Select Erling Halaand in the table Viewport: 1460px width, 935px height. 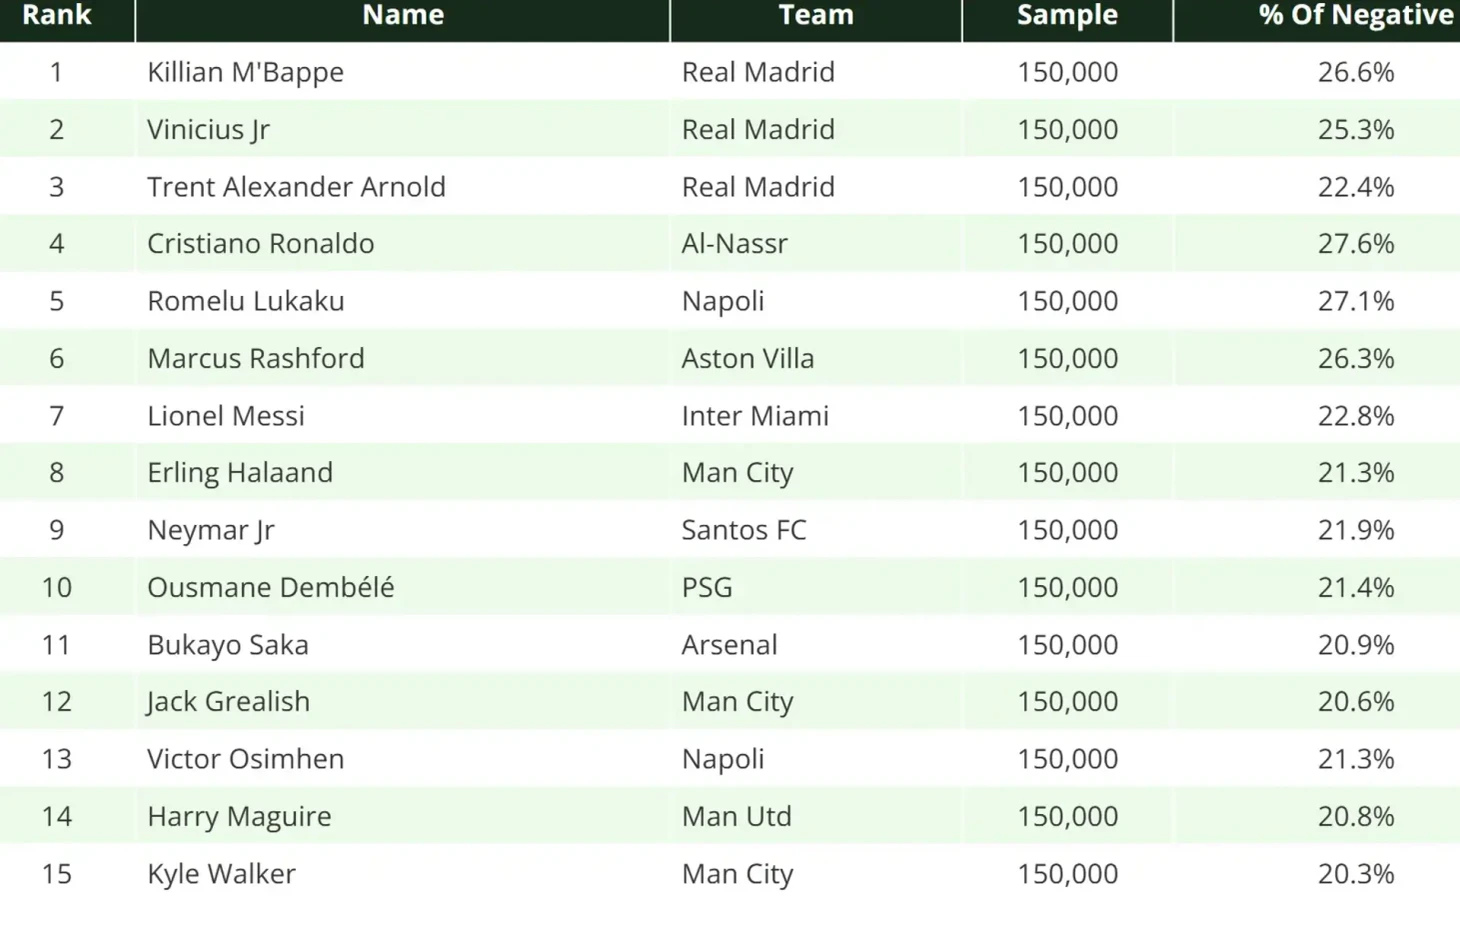pos(240,472)
